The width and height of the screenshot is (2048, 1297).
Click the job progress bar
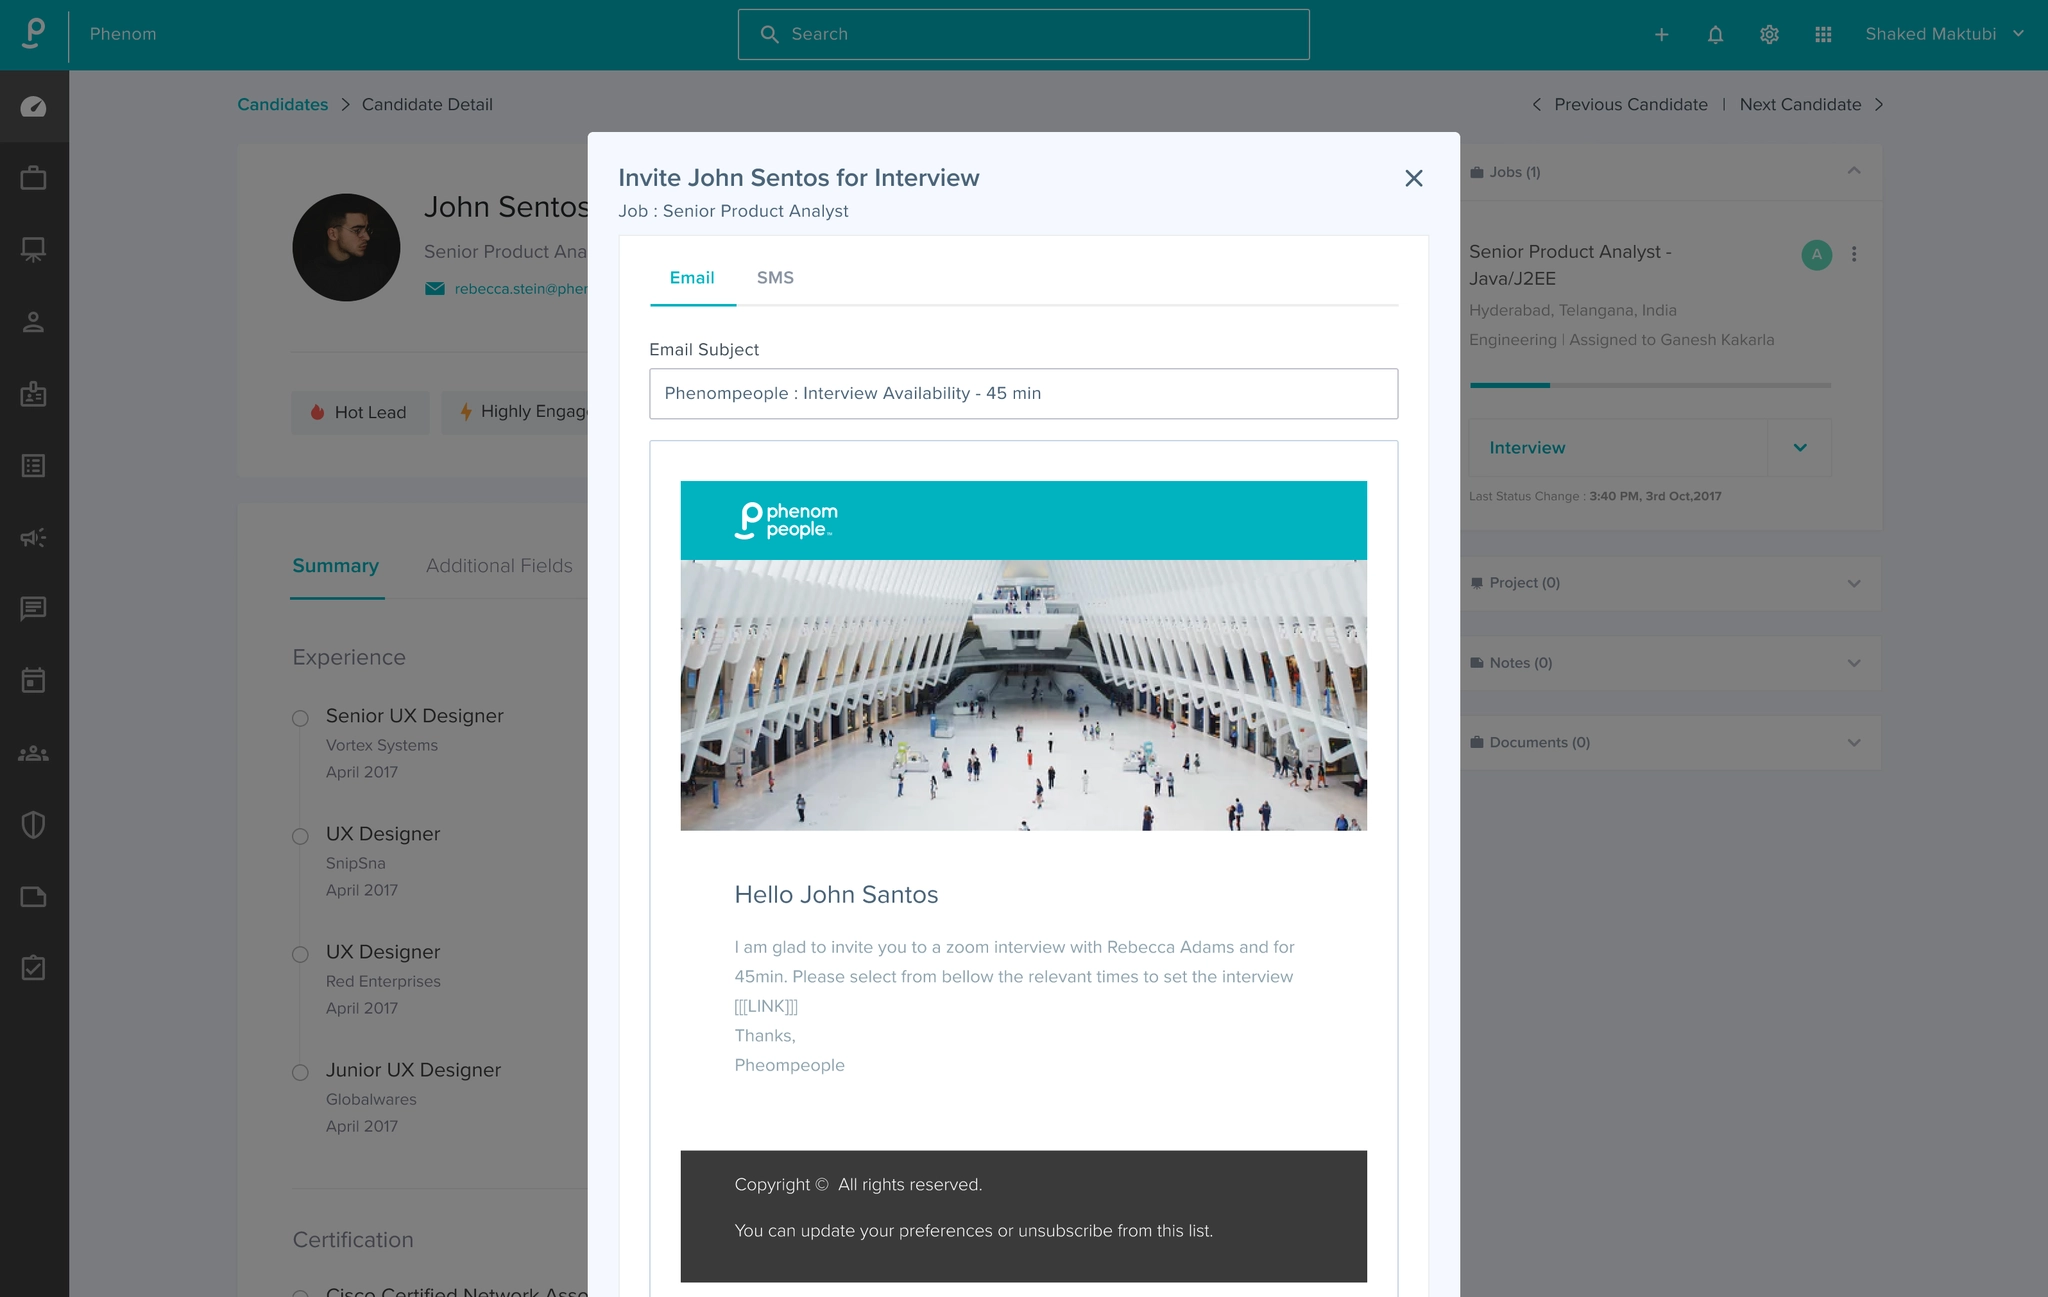[x=1650, y=385]
